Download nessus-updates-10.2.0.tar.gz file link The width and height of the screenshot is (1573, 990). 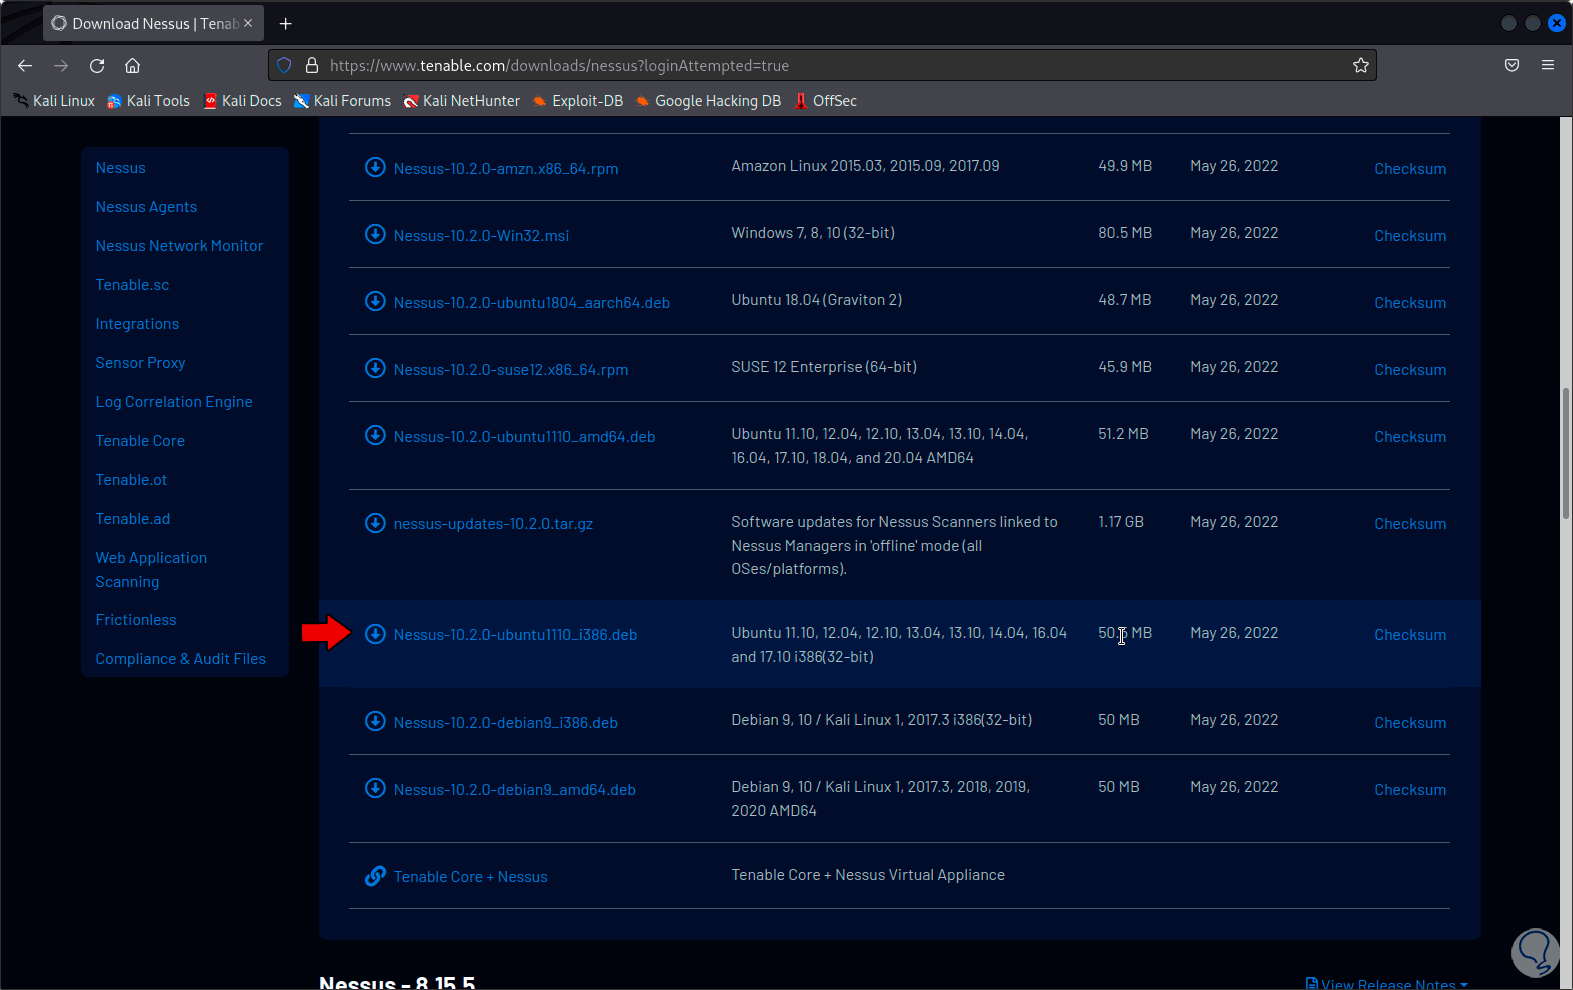[493, 524]
